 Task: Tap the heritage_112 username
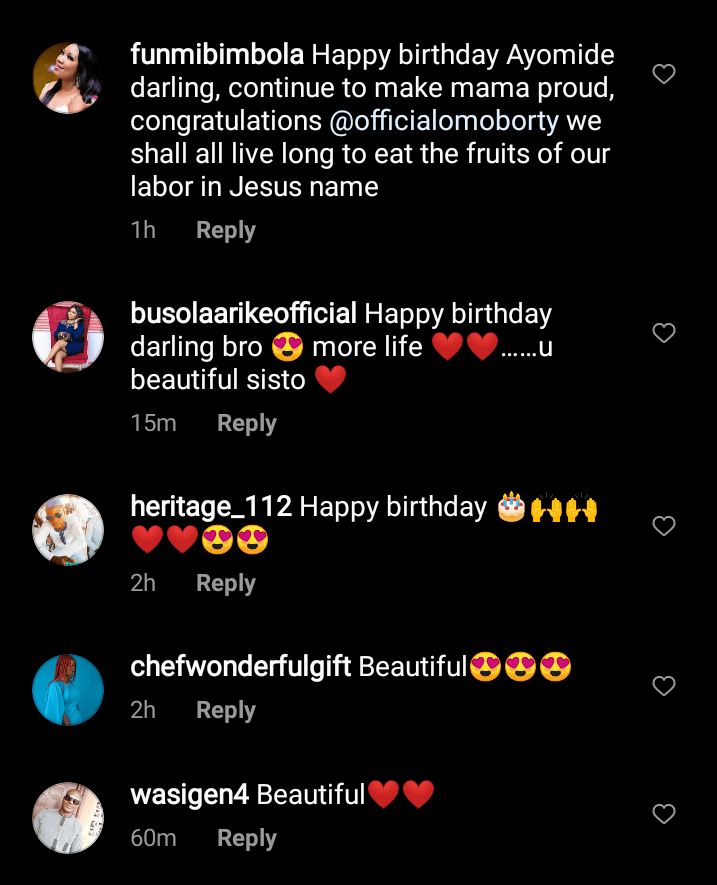[x=210, y=507]
